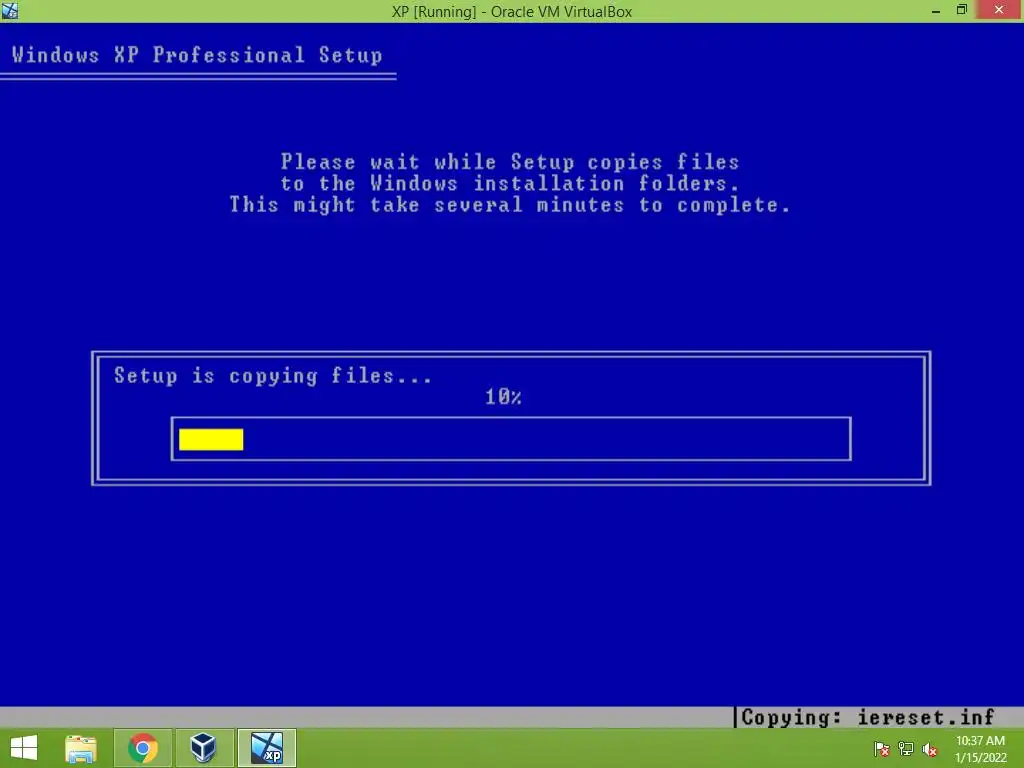Click the 'Setup is copying files...' text
The image size is (1024, 768).
click(x=273, y=376)
